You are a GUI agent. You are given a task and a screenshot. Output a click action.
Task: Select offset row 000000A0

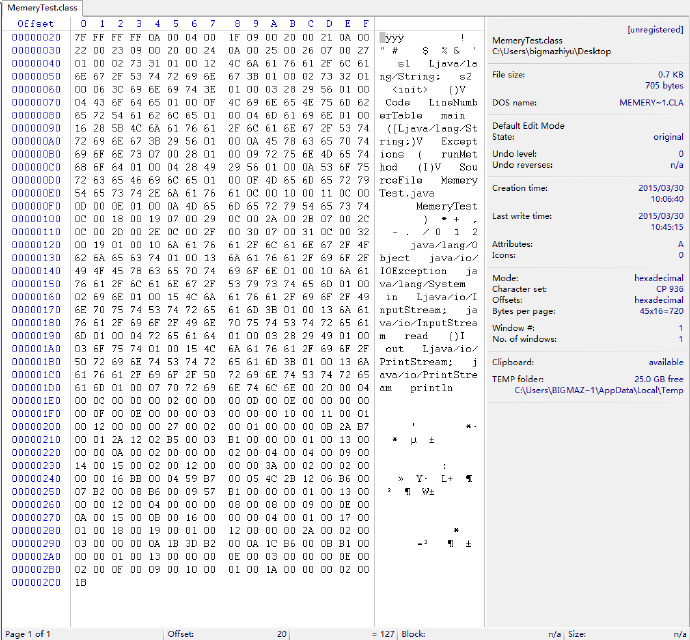(x=36, y=141)
